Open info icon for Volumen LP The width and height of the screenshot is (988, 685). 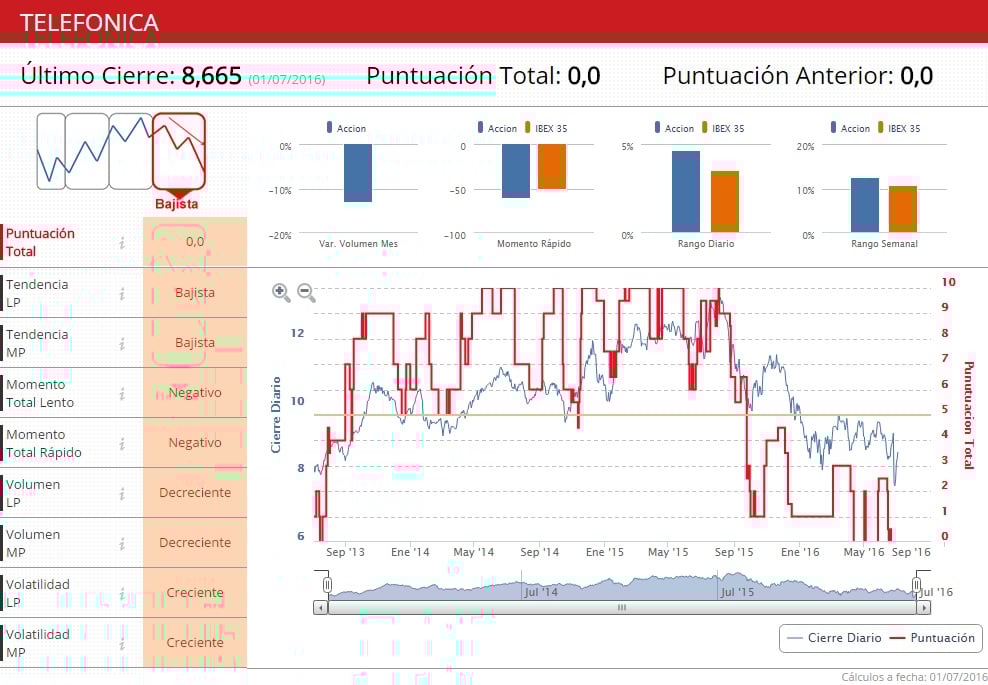122,494
